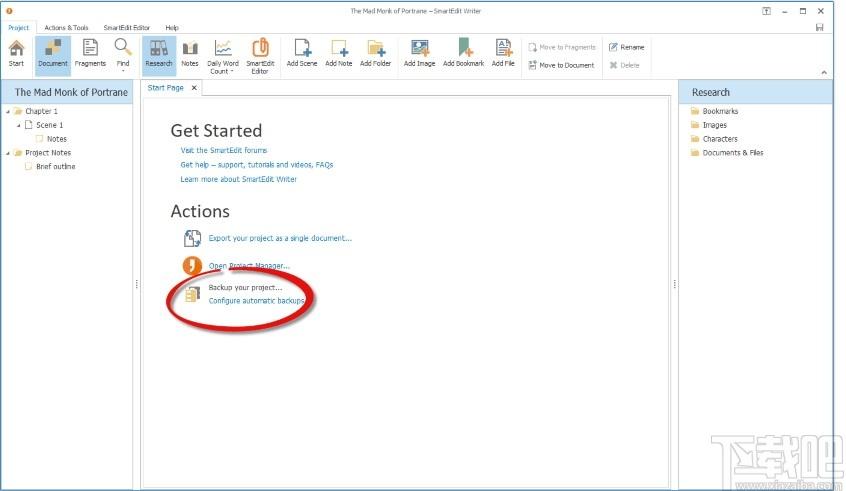
Task: Click the SmartEdit app icon in title bar
Action: 9,11
